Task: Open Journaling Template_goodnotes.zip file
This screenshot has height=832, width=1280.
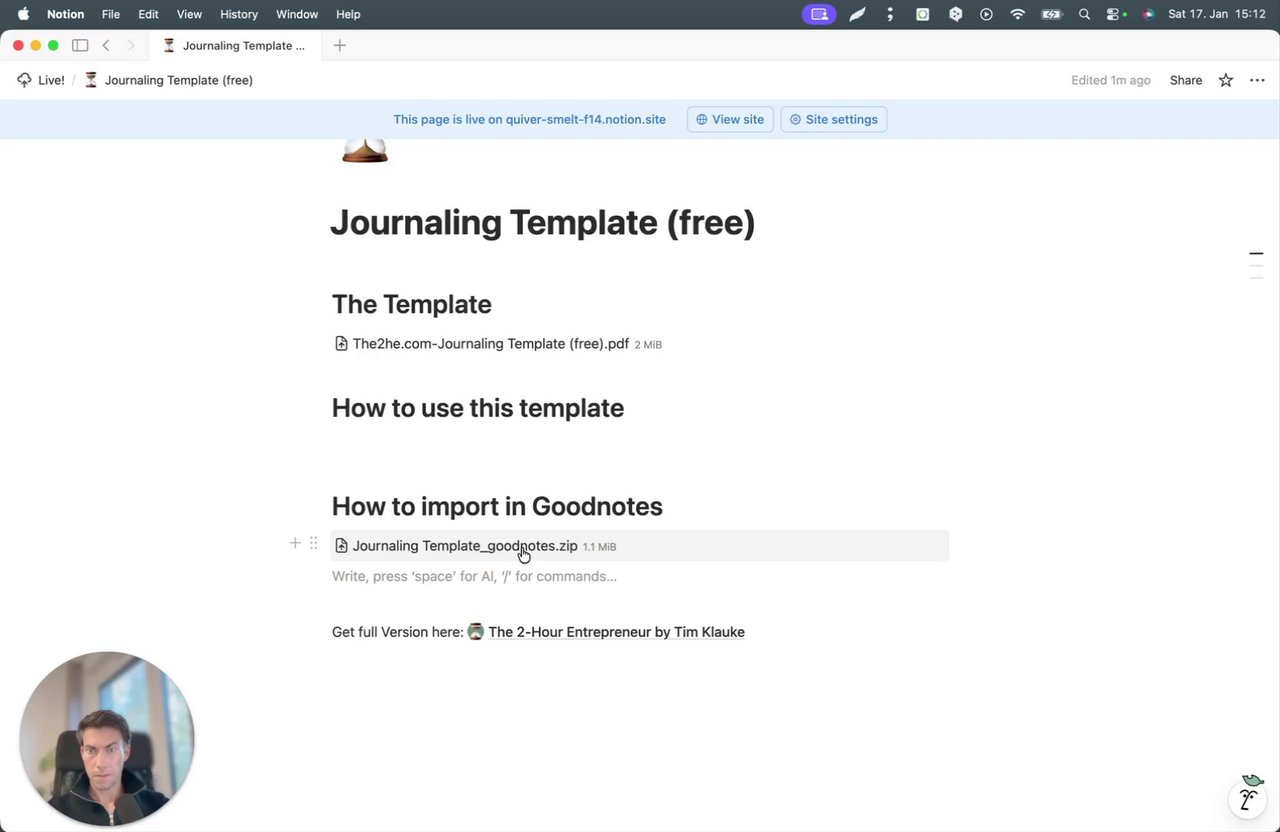Action: [464, 546]
